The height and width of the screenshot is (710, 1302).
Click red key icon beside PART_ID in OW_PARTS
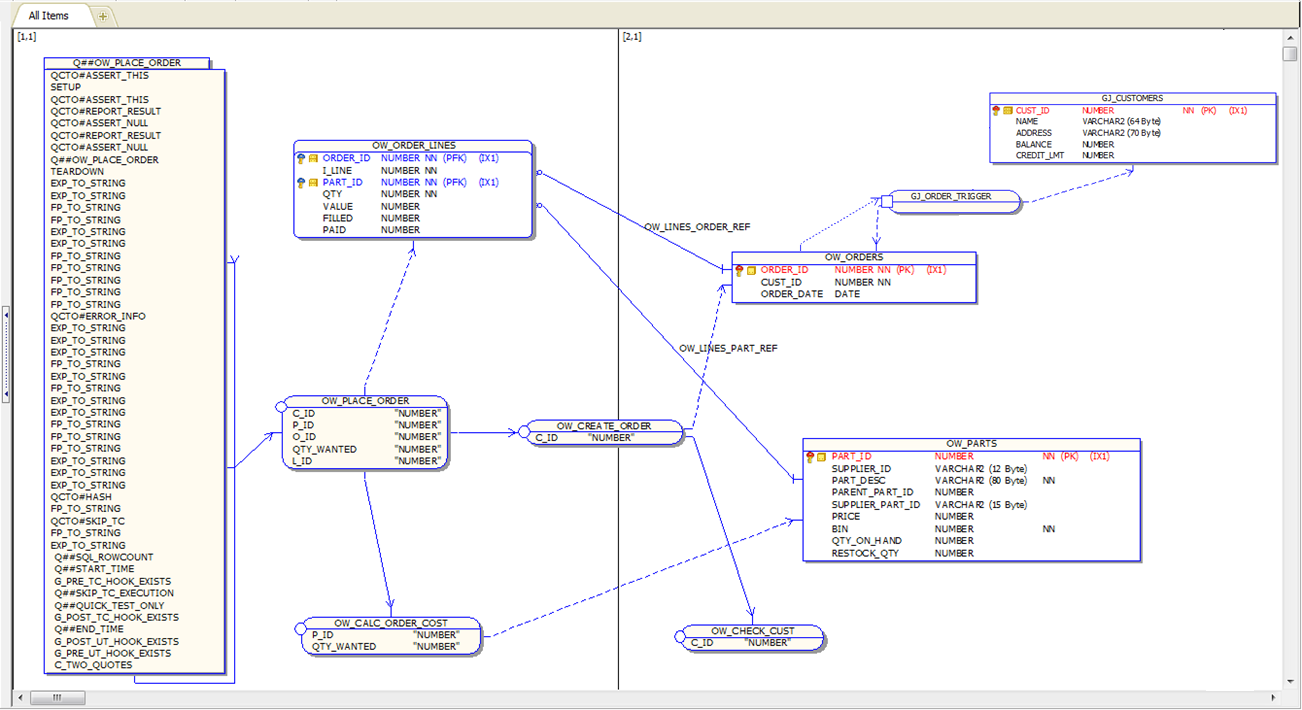pos(810,456)
